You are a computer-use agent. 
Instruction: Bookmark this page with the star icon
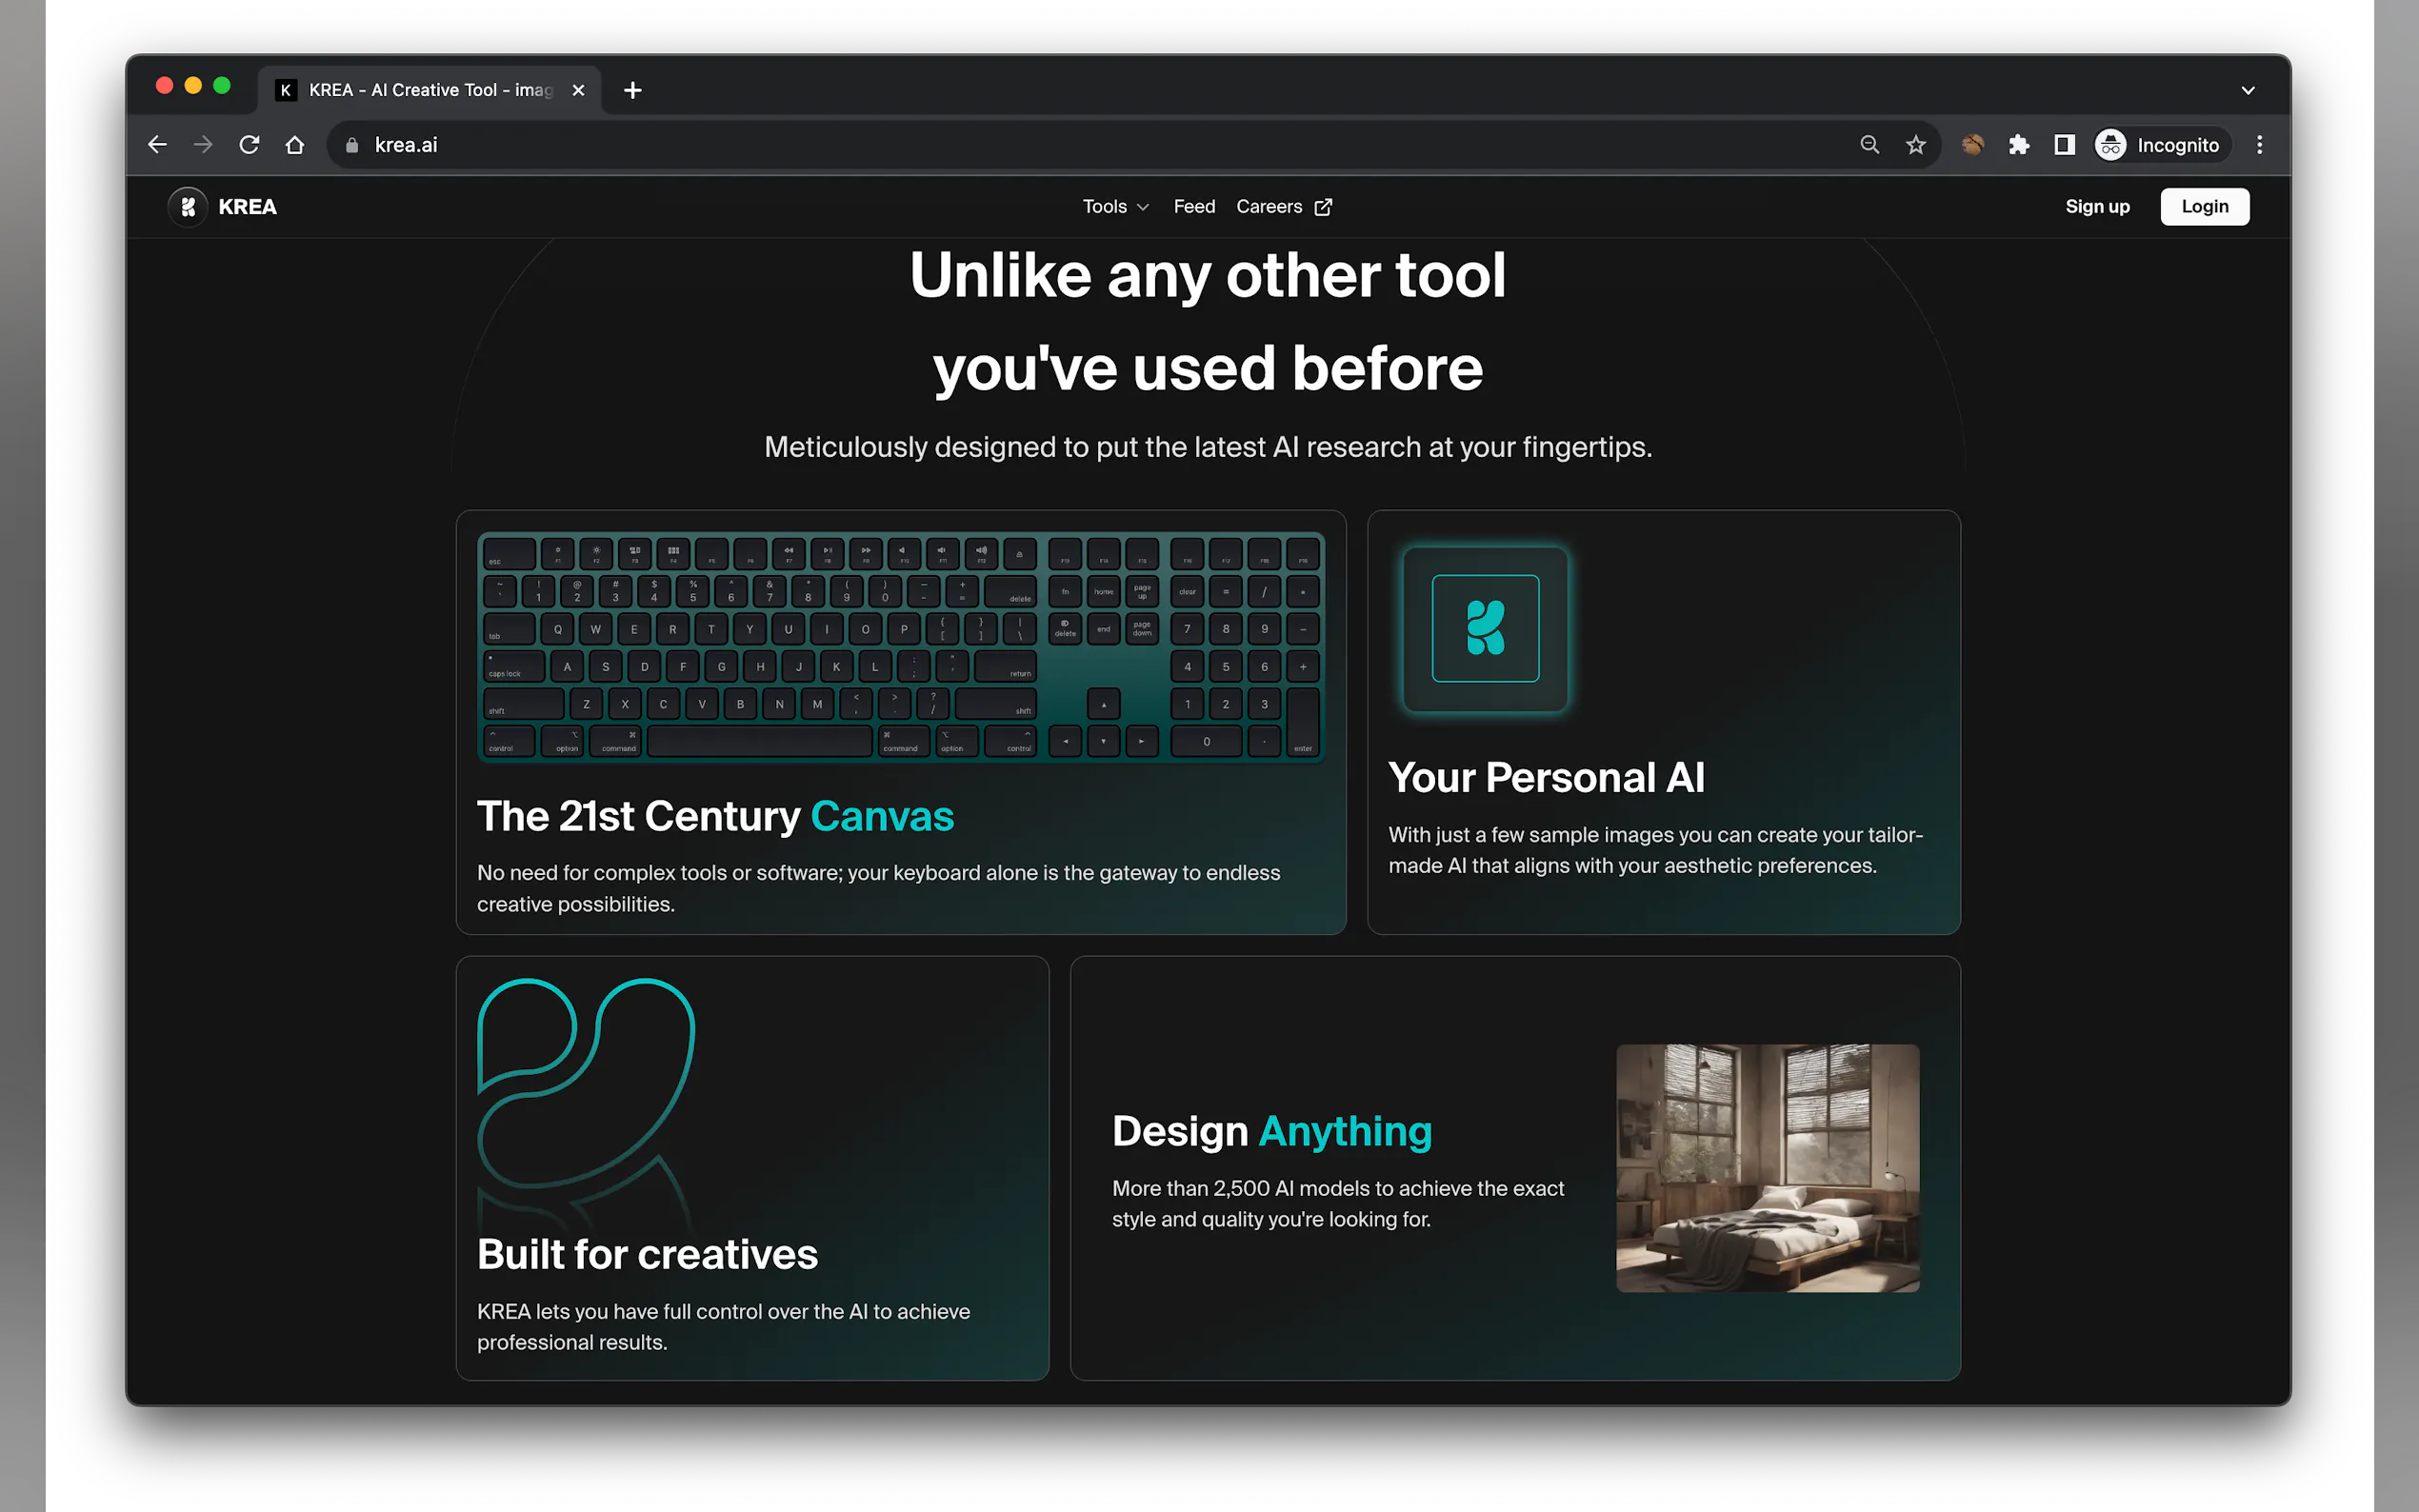click(x=1915, y=145)
